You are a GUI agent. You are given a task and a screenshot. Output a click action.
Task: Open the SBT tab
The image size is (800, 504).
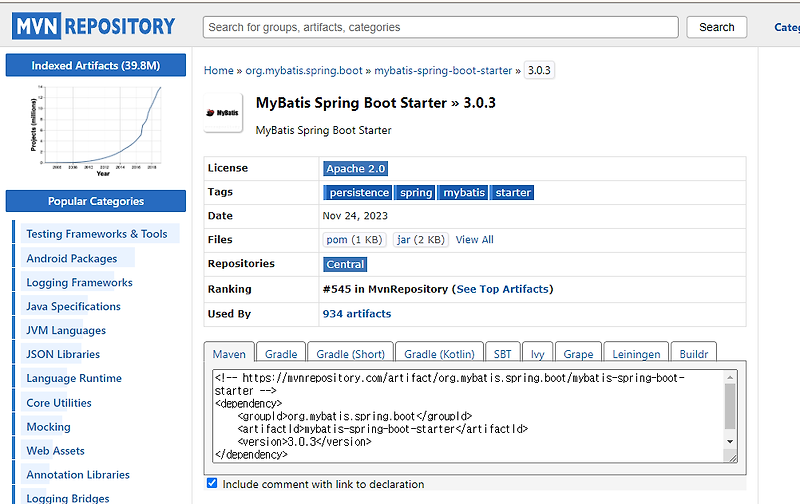[503, 354]
